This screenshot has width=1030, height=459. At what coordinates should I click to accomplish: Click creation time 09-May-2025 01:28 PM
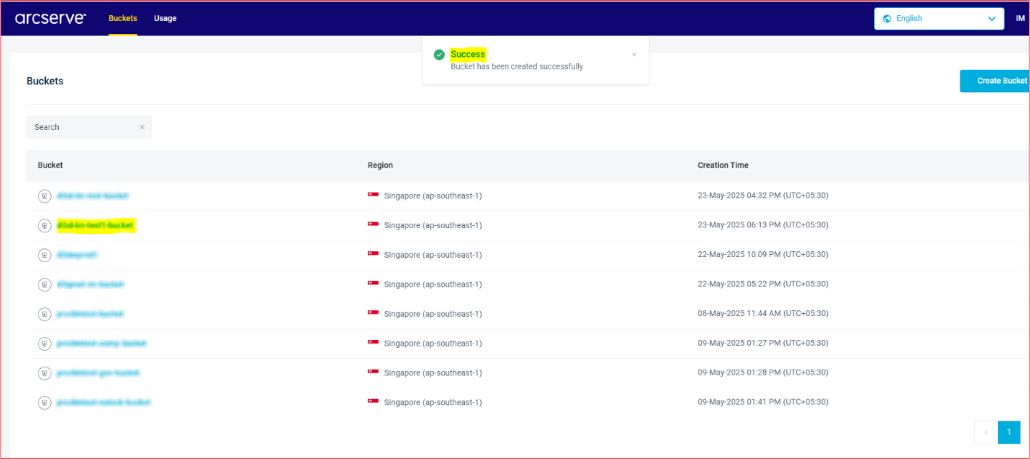tap(763, 372)
